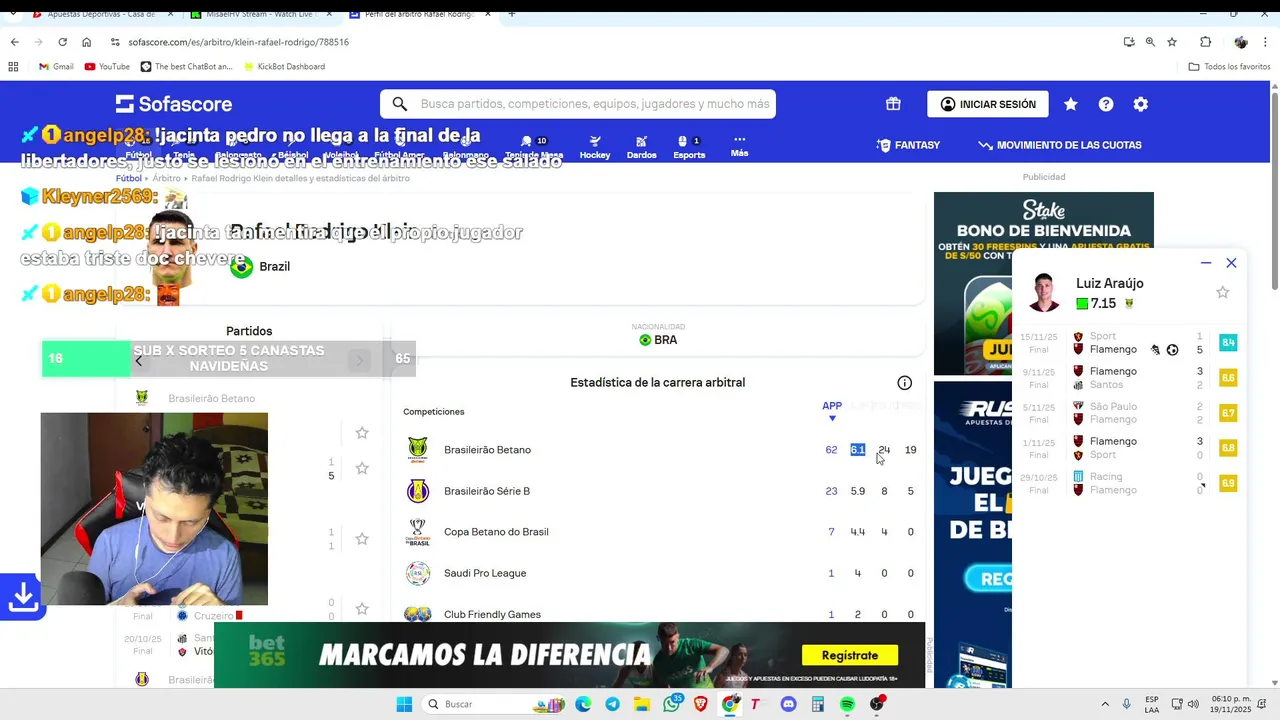
Task: Open Sofascore settings gear
Action: point(1141,104)
